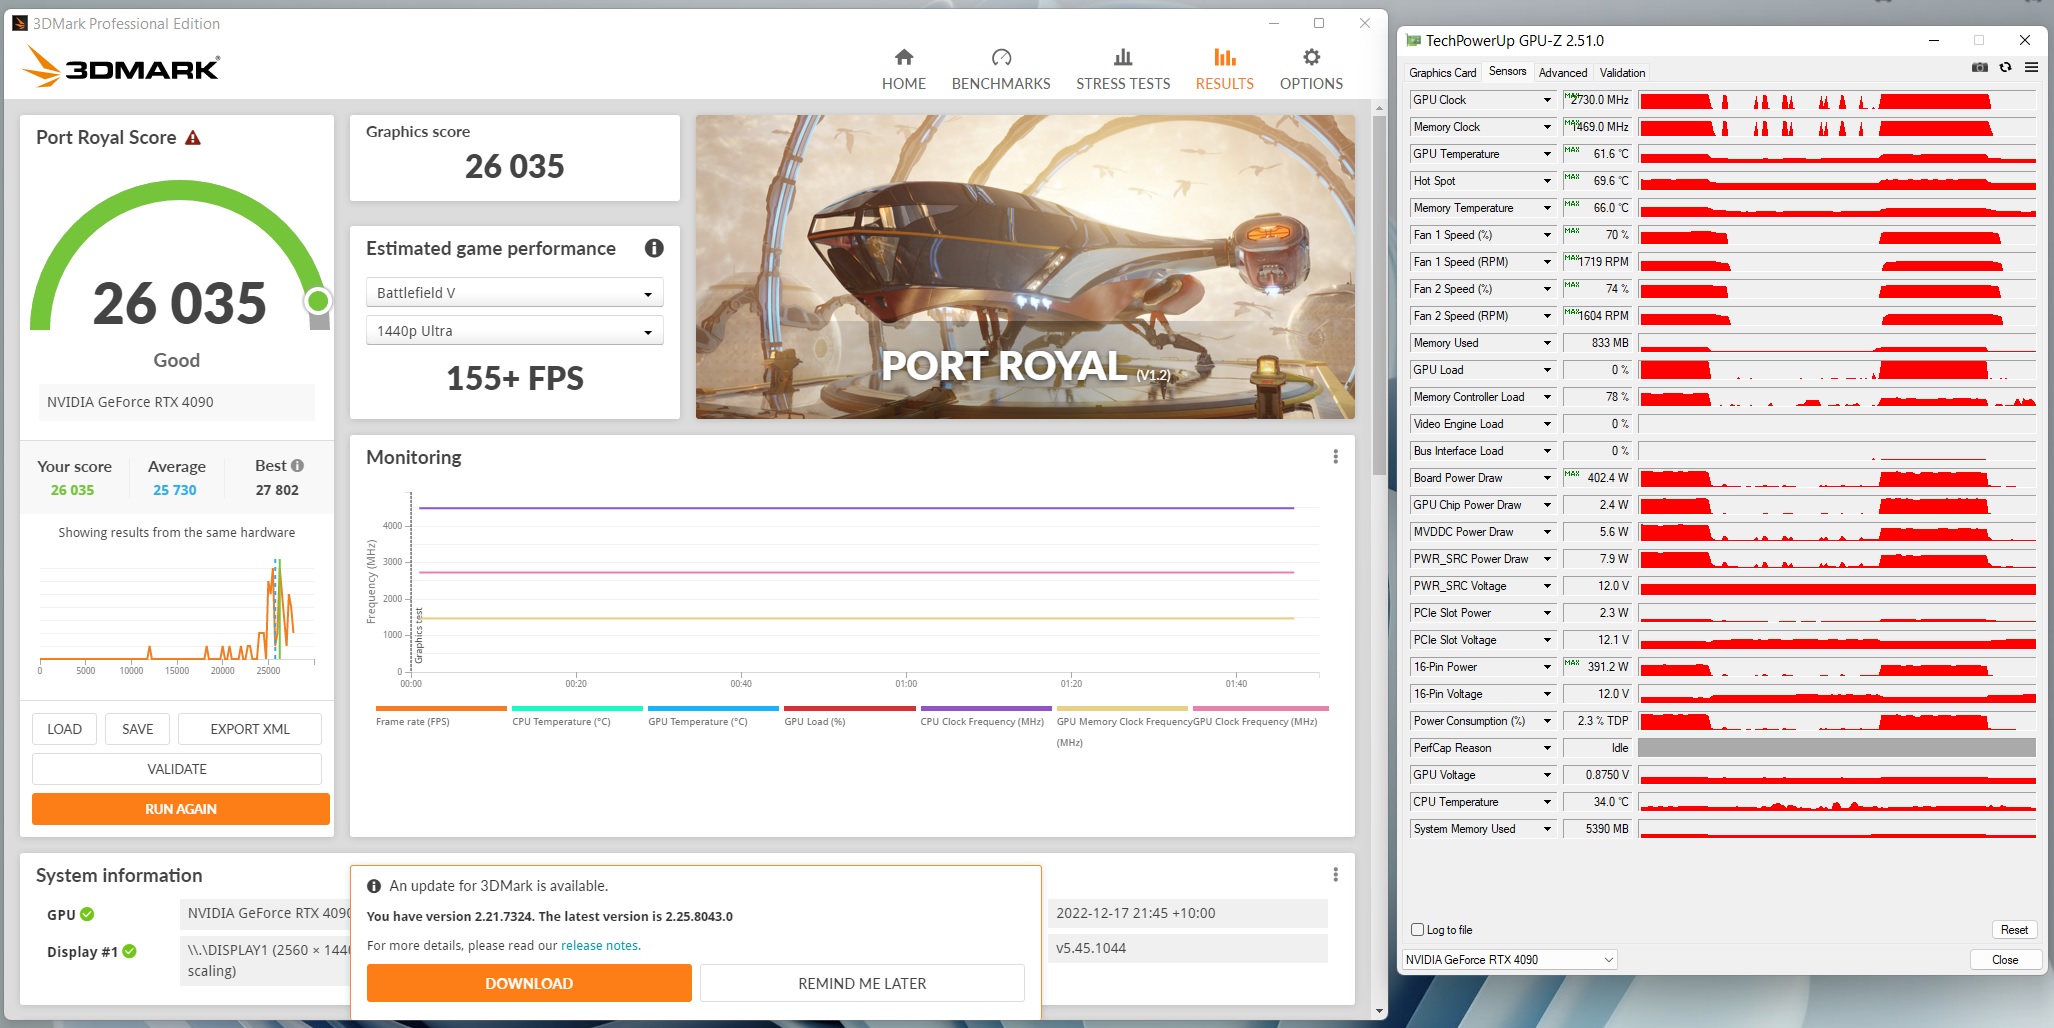Click the GPU-Z title bar app icon
The width and height of the screenshot is (2054, 1028).
1413,41
